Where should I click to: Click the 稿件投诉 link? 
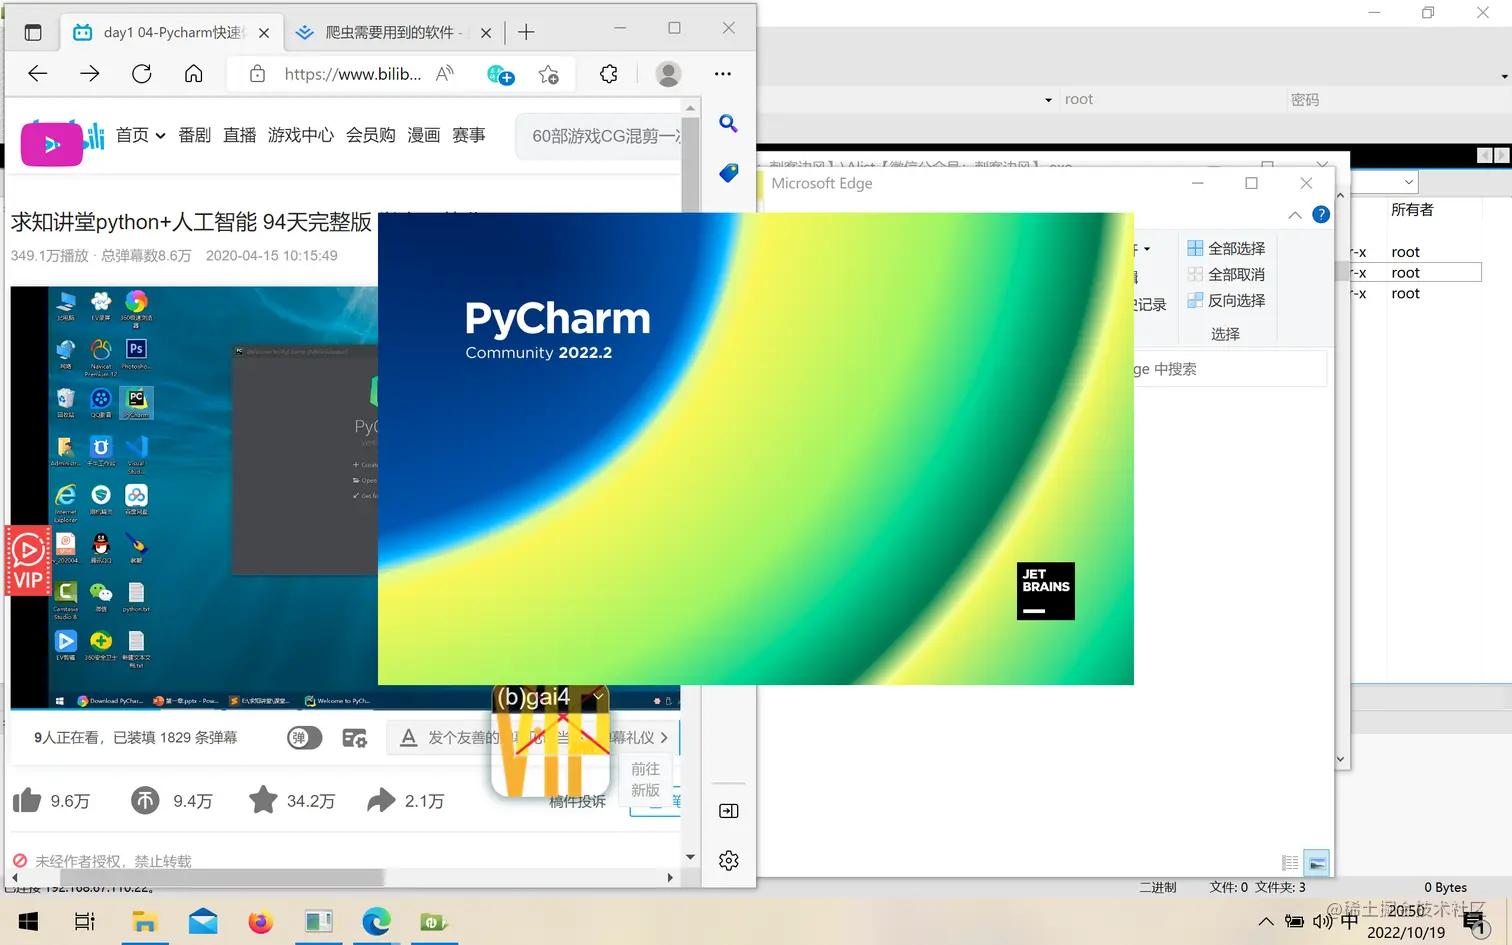tap(578, 801)
